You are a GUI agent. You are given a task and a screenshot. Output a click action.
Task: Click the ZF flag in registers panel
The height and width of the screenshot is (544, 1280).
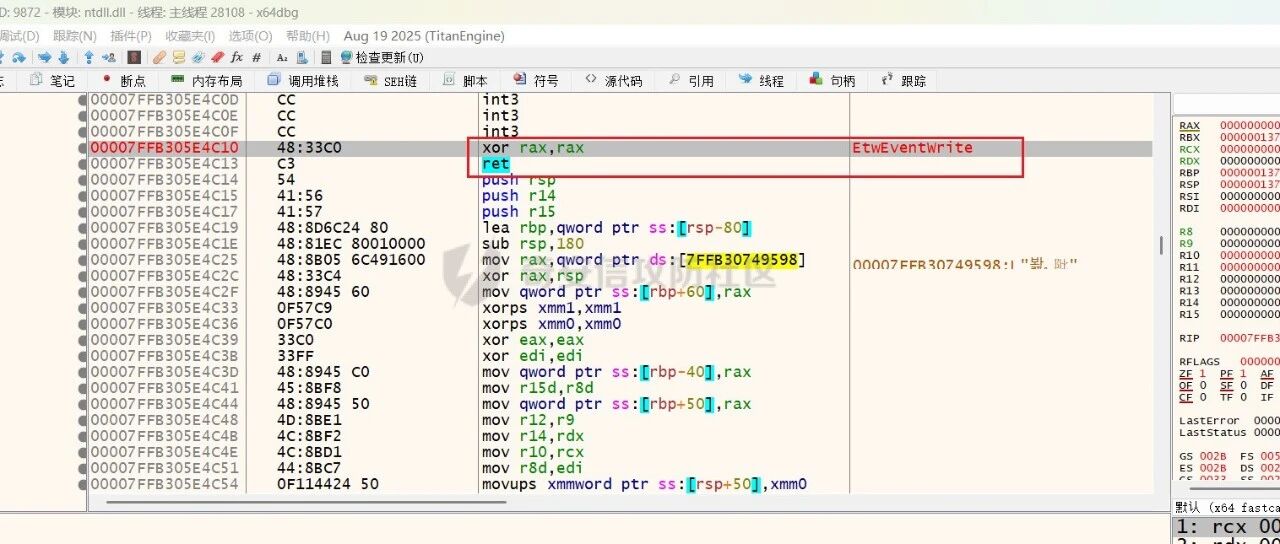[x=1185, y=373]
